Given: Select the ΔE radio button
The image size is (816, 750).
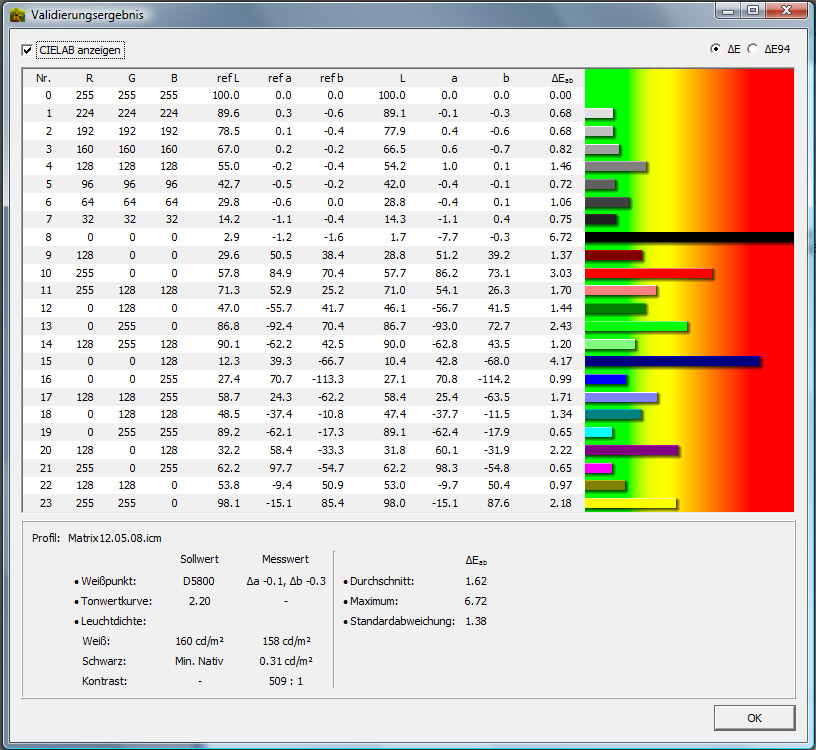Looking at the screenshot, I should click(x=715, y=49).
